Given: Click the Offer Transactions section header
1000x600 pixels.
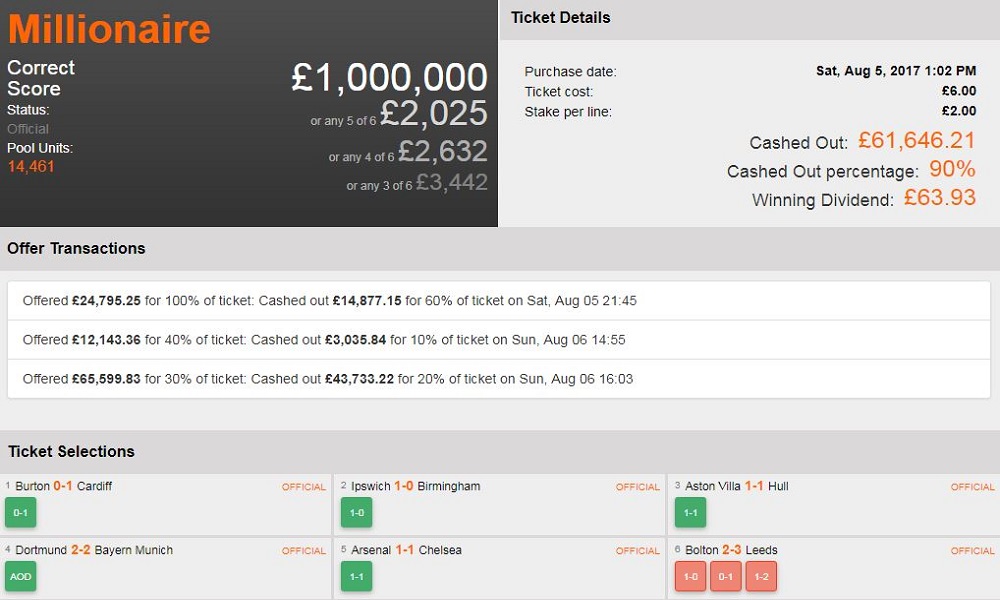Looking at the screenshot, I should pos(76,248).
